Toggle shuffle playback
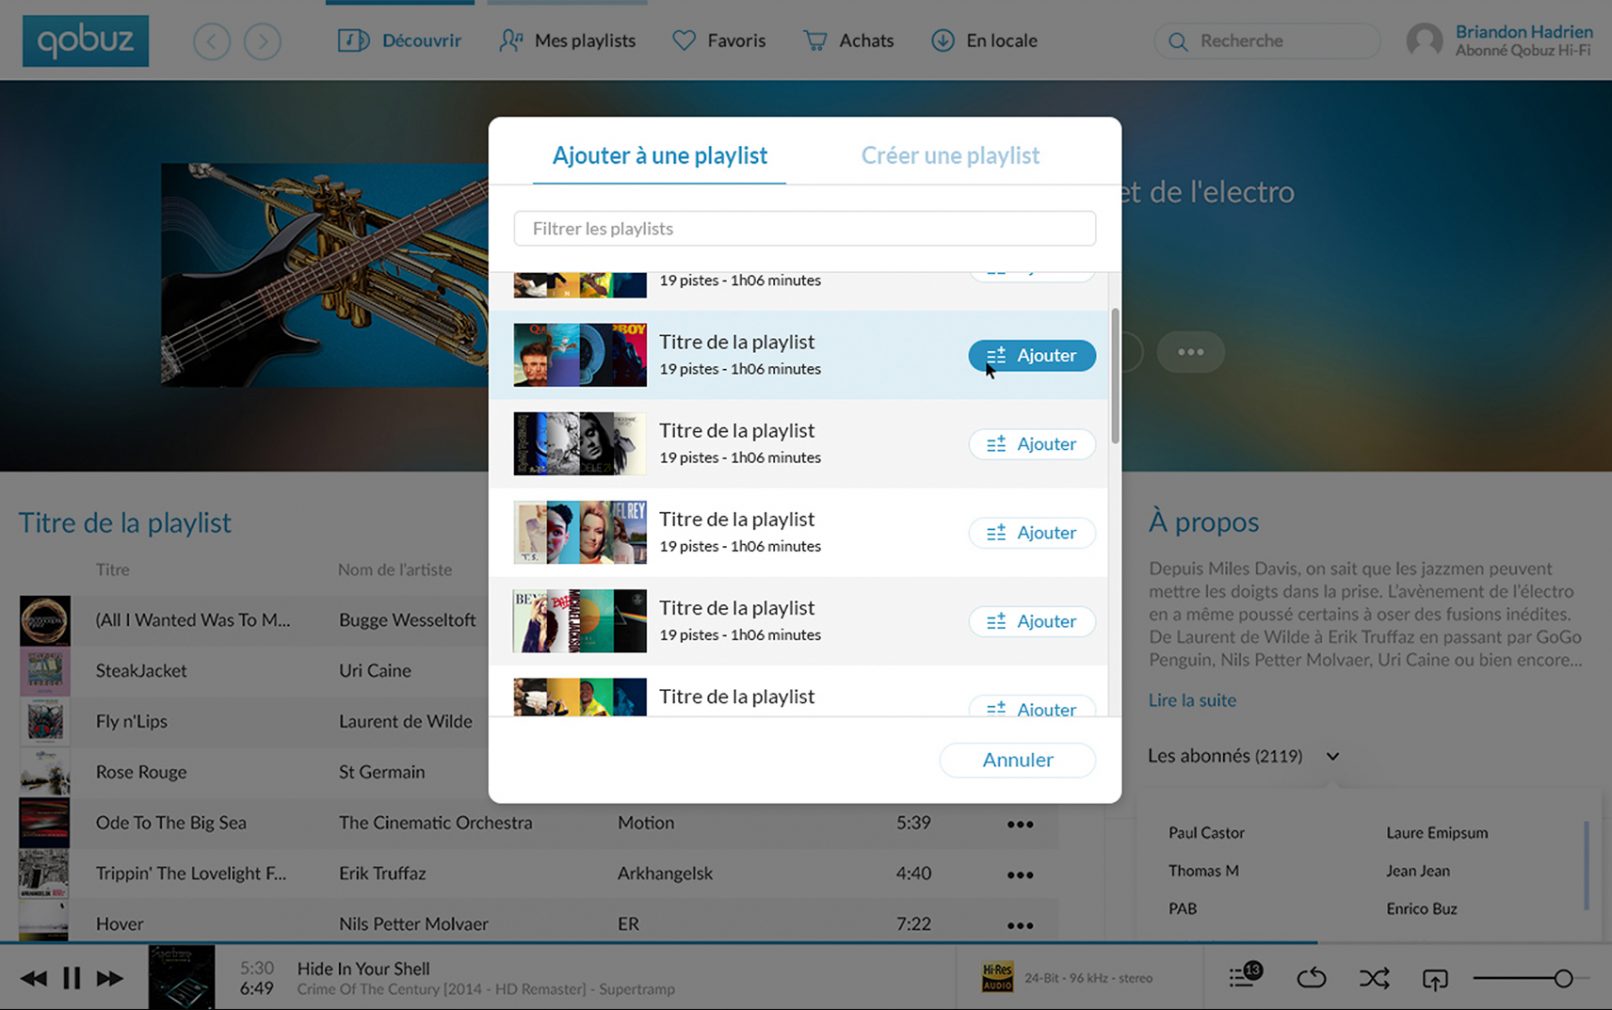The width and height of the screenshot is (1612, 1010). coord(1374,978)
